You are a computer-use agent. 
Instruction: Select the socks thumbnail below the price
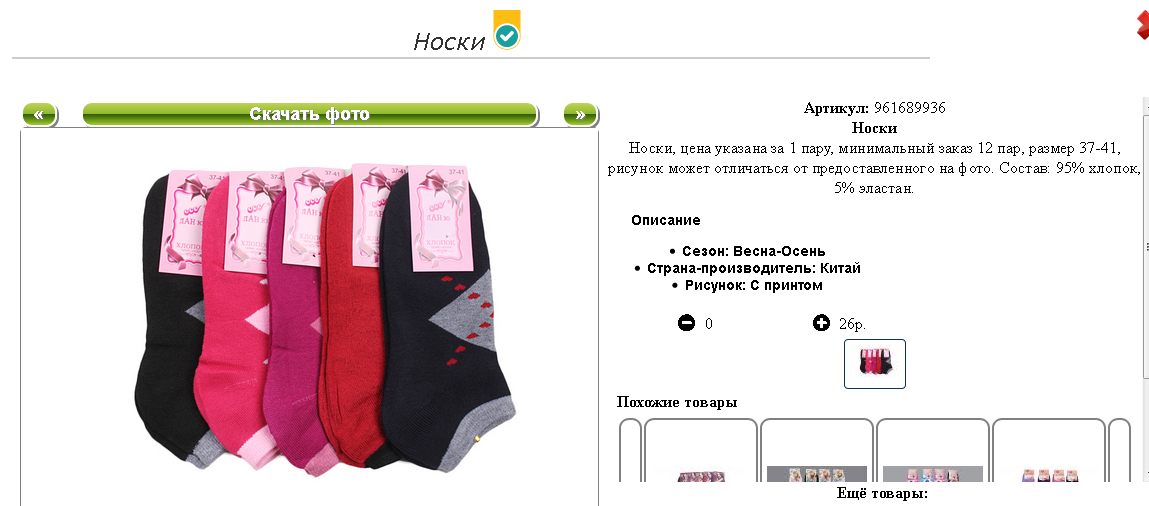pos(875,363)
